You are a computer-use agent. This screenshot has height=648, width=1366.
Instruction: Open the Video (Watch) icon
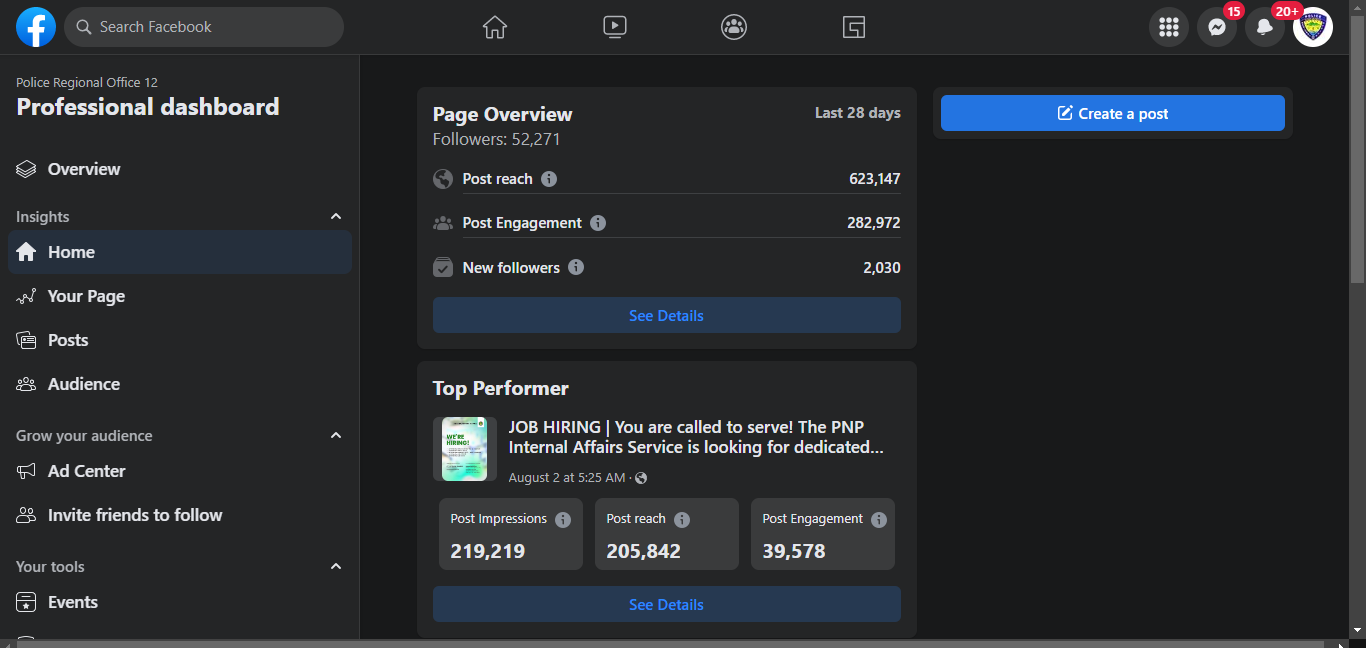(x=615, y=27)
